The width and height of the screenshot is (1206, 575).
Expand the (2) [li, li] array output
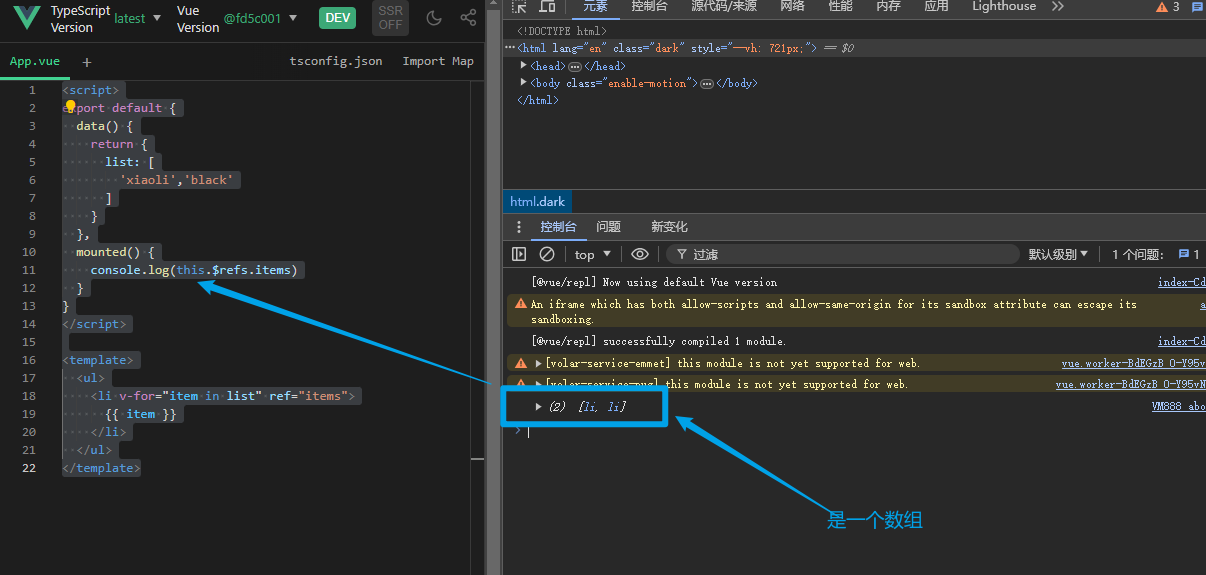click(x=539, y=406)
